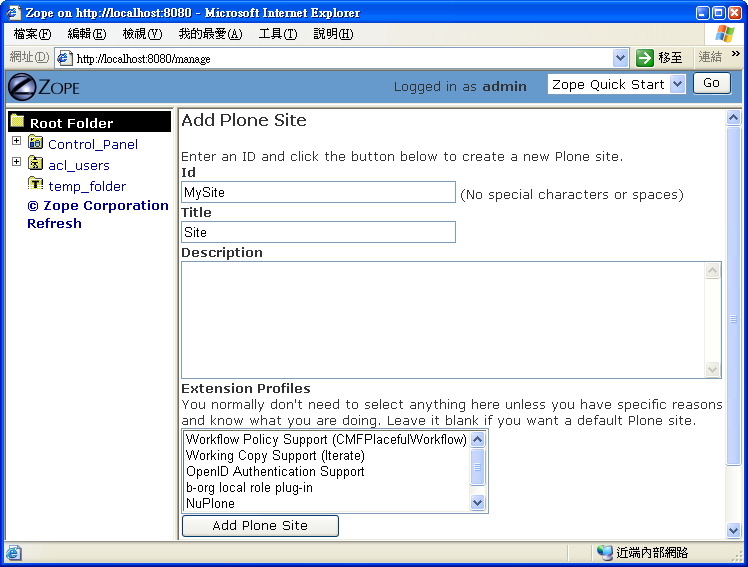Click the temp_folder icon
The height and width of the screenshot is (567, 748).
point(35,183)
